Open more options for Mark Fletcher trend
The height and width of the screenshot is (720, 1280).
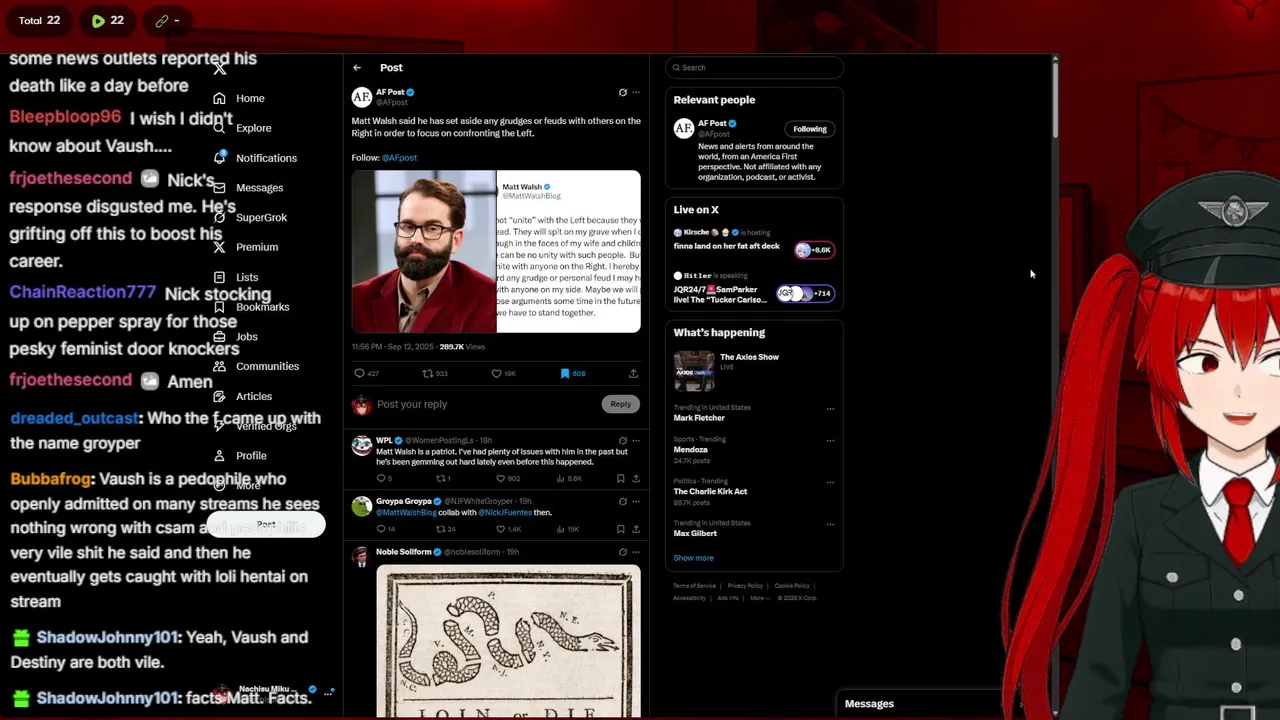pyautogui.click(x=830, y=409)
